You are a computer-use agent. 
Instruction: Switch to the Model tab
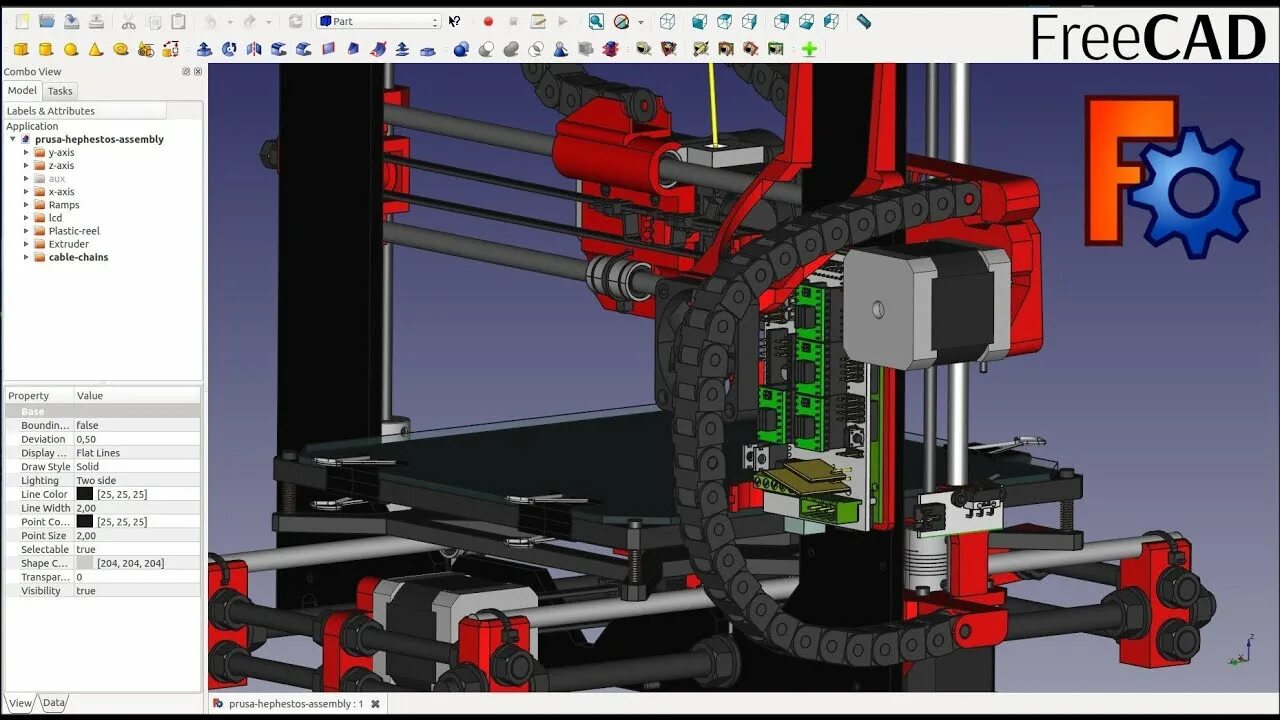(x=22, y=91)
